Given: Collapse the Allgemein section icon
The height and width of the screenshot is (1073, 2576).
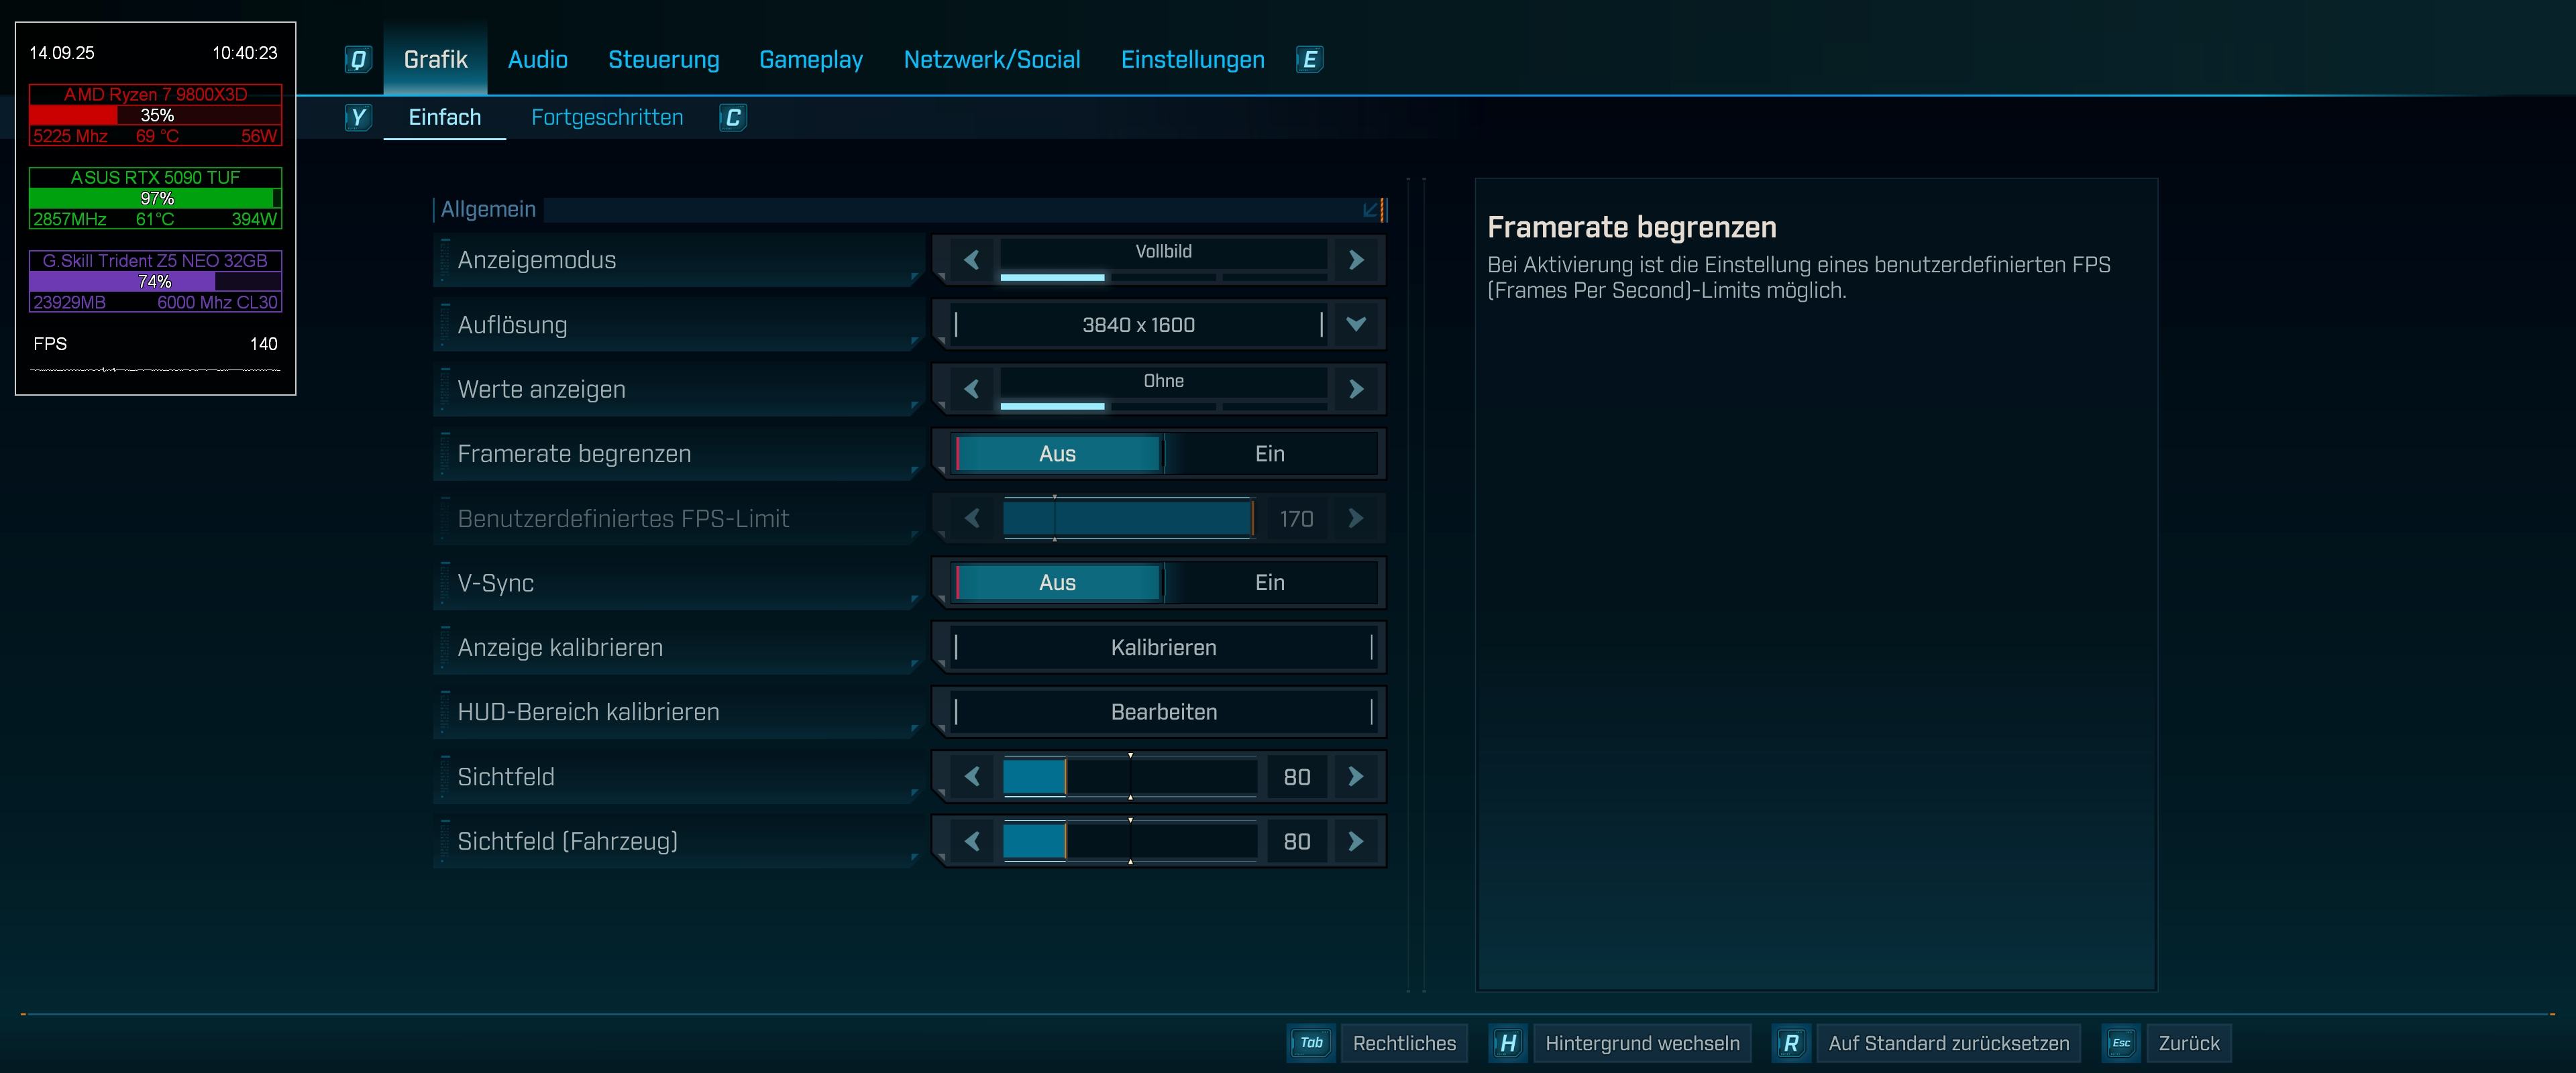Looking at the screenshot, I should (x=1371, y=210).
